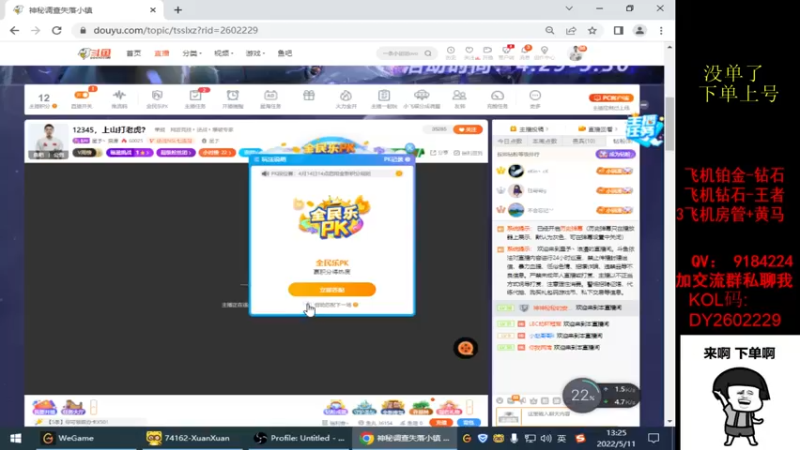Click the streamer's profile photo

point(48,141)
